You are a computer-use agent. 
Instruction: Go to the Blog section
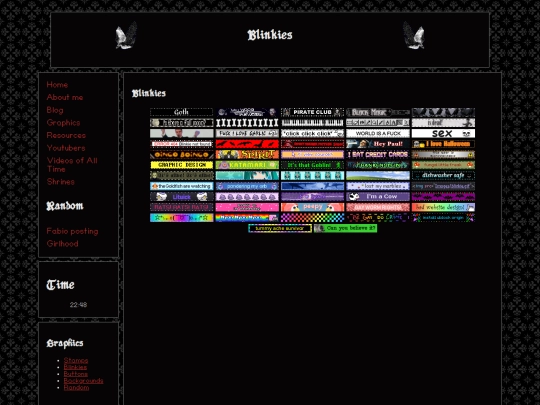[55, 110]
